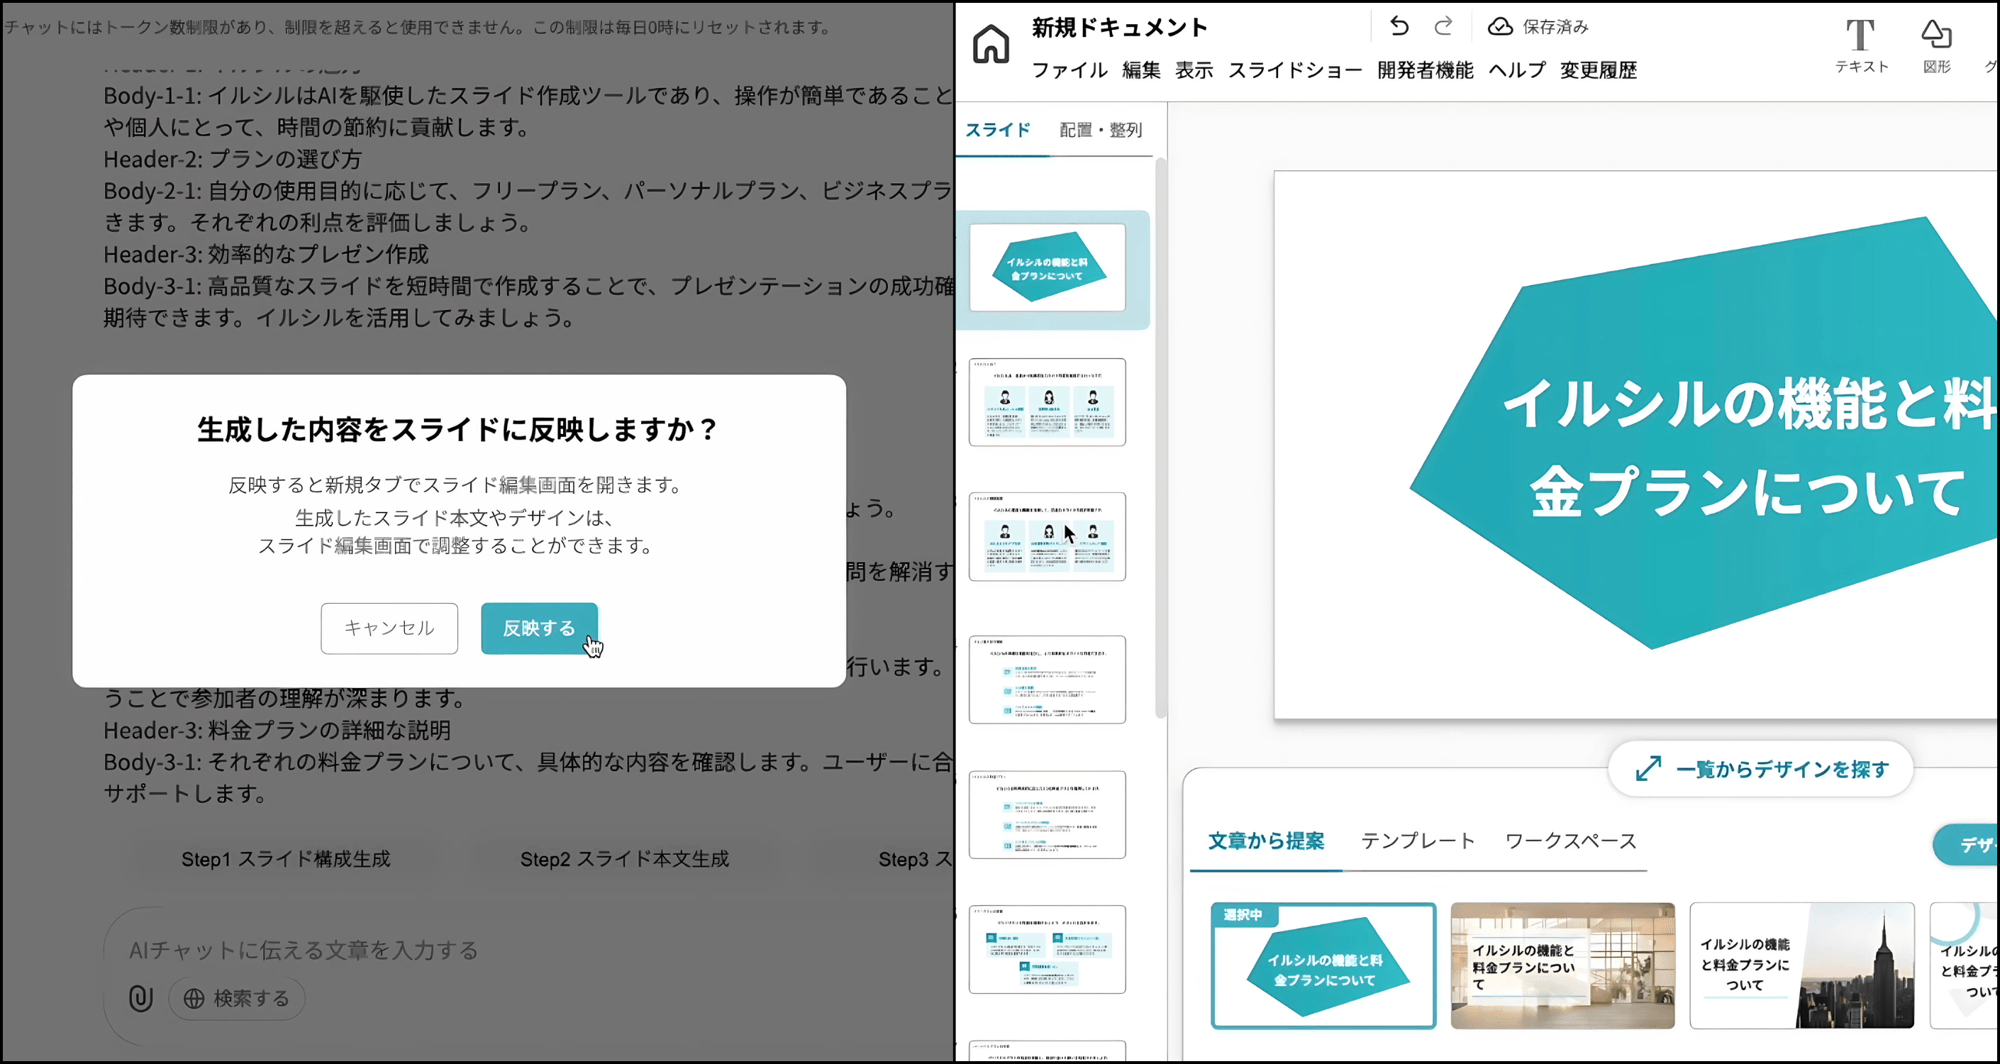Select the second slide thumbnail
Image resolution: width=2000 pixels, height=1064 pixels.
1047,402
